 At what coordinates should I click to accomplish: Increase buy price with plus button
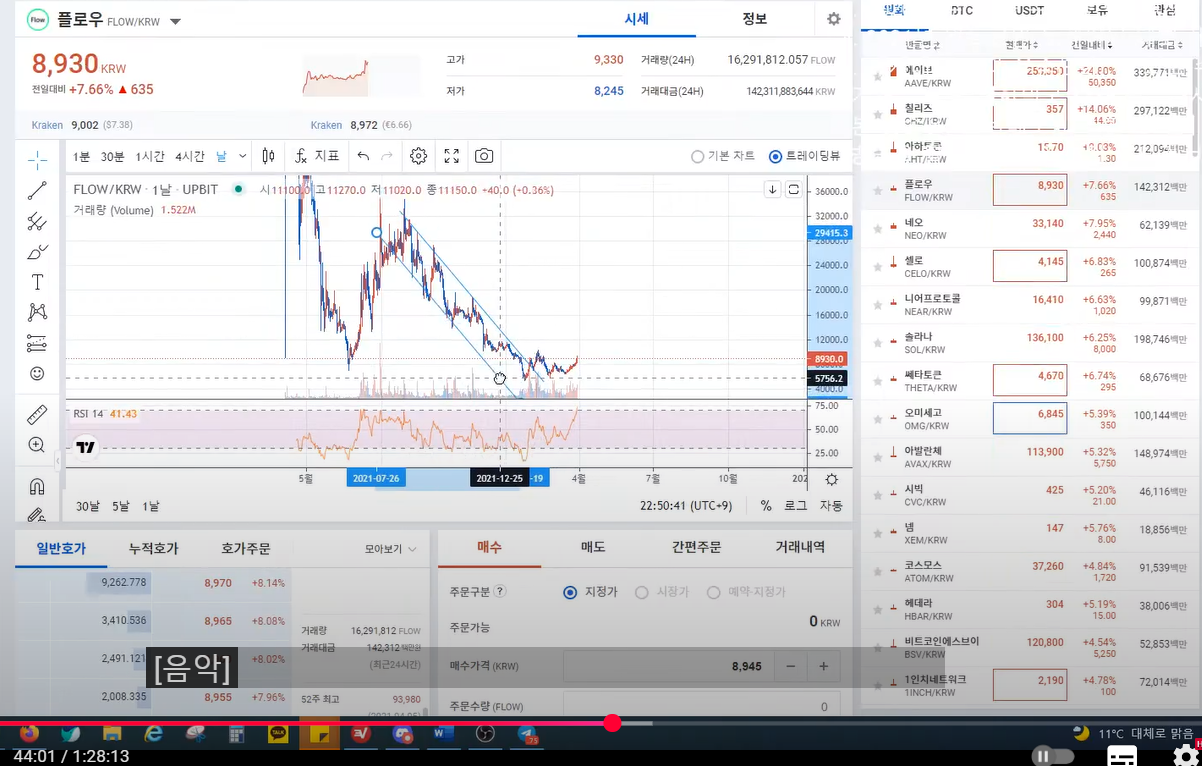coord(824,666)
